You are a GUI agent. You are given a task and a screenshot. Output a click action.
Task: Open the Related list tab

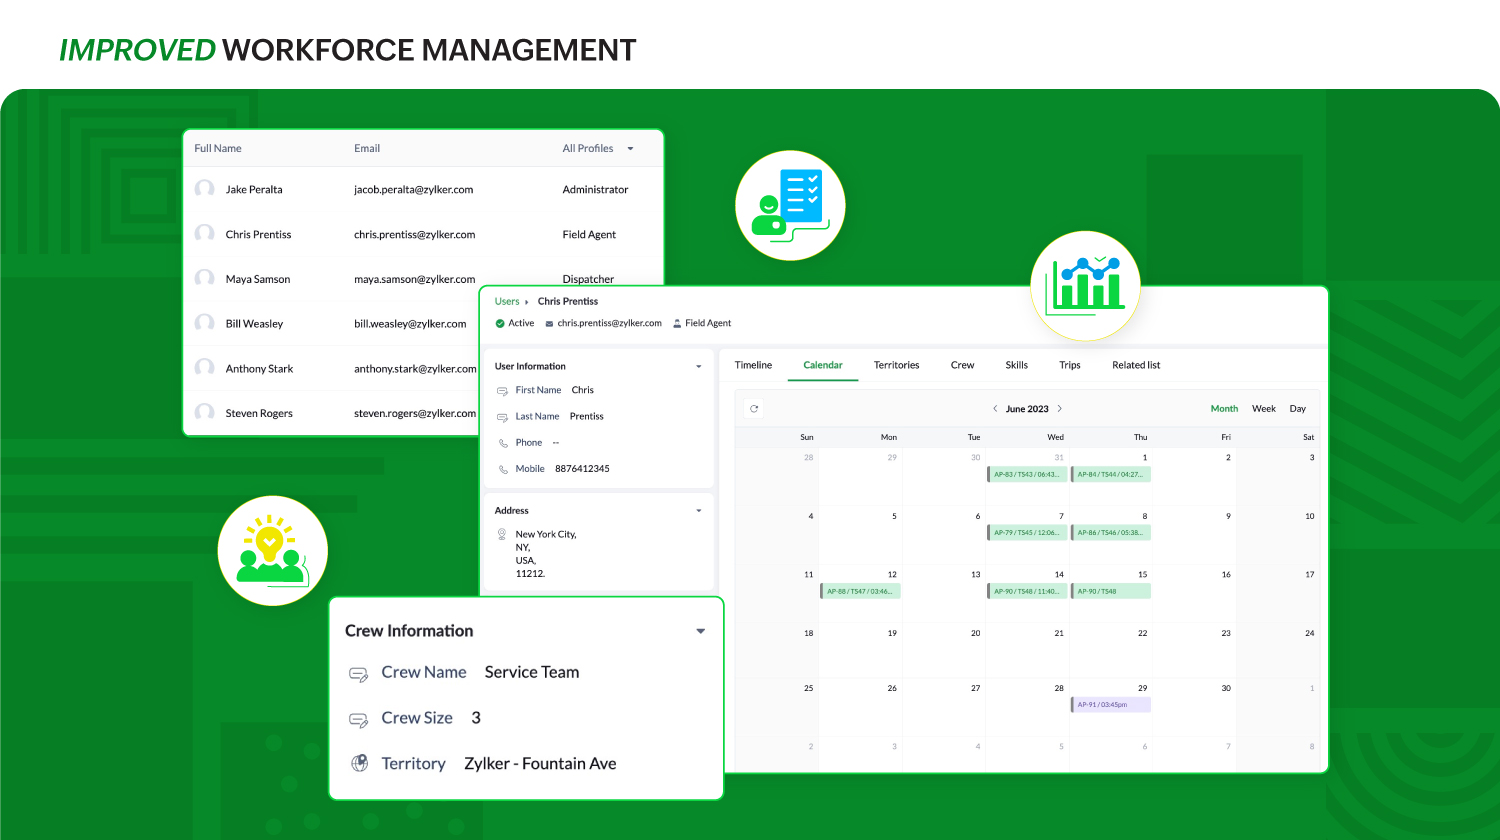tap(1136, 365)
